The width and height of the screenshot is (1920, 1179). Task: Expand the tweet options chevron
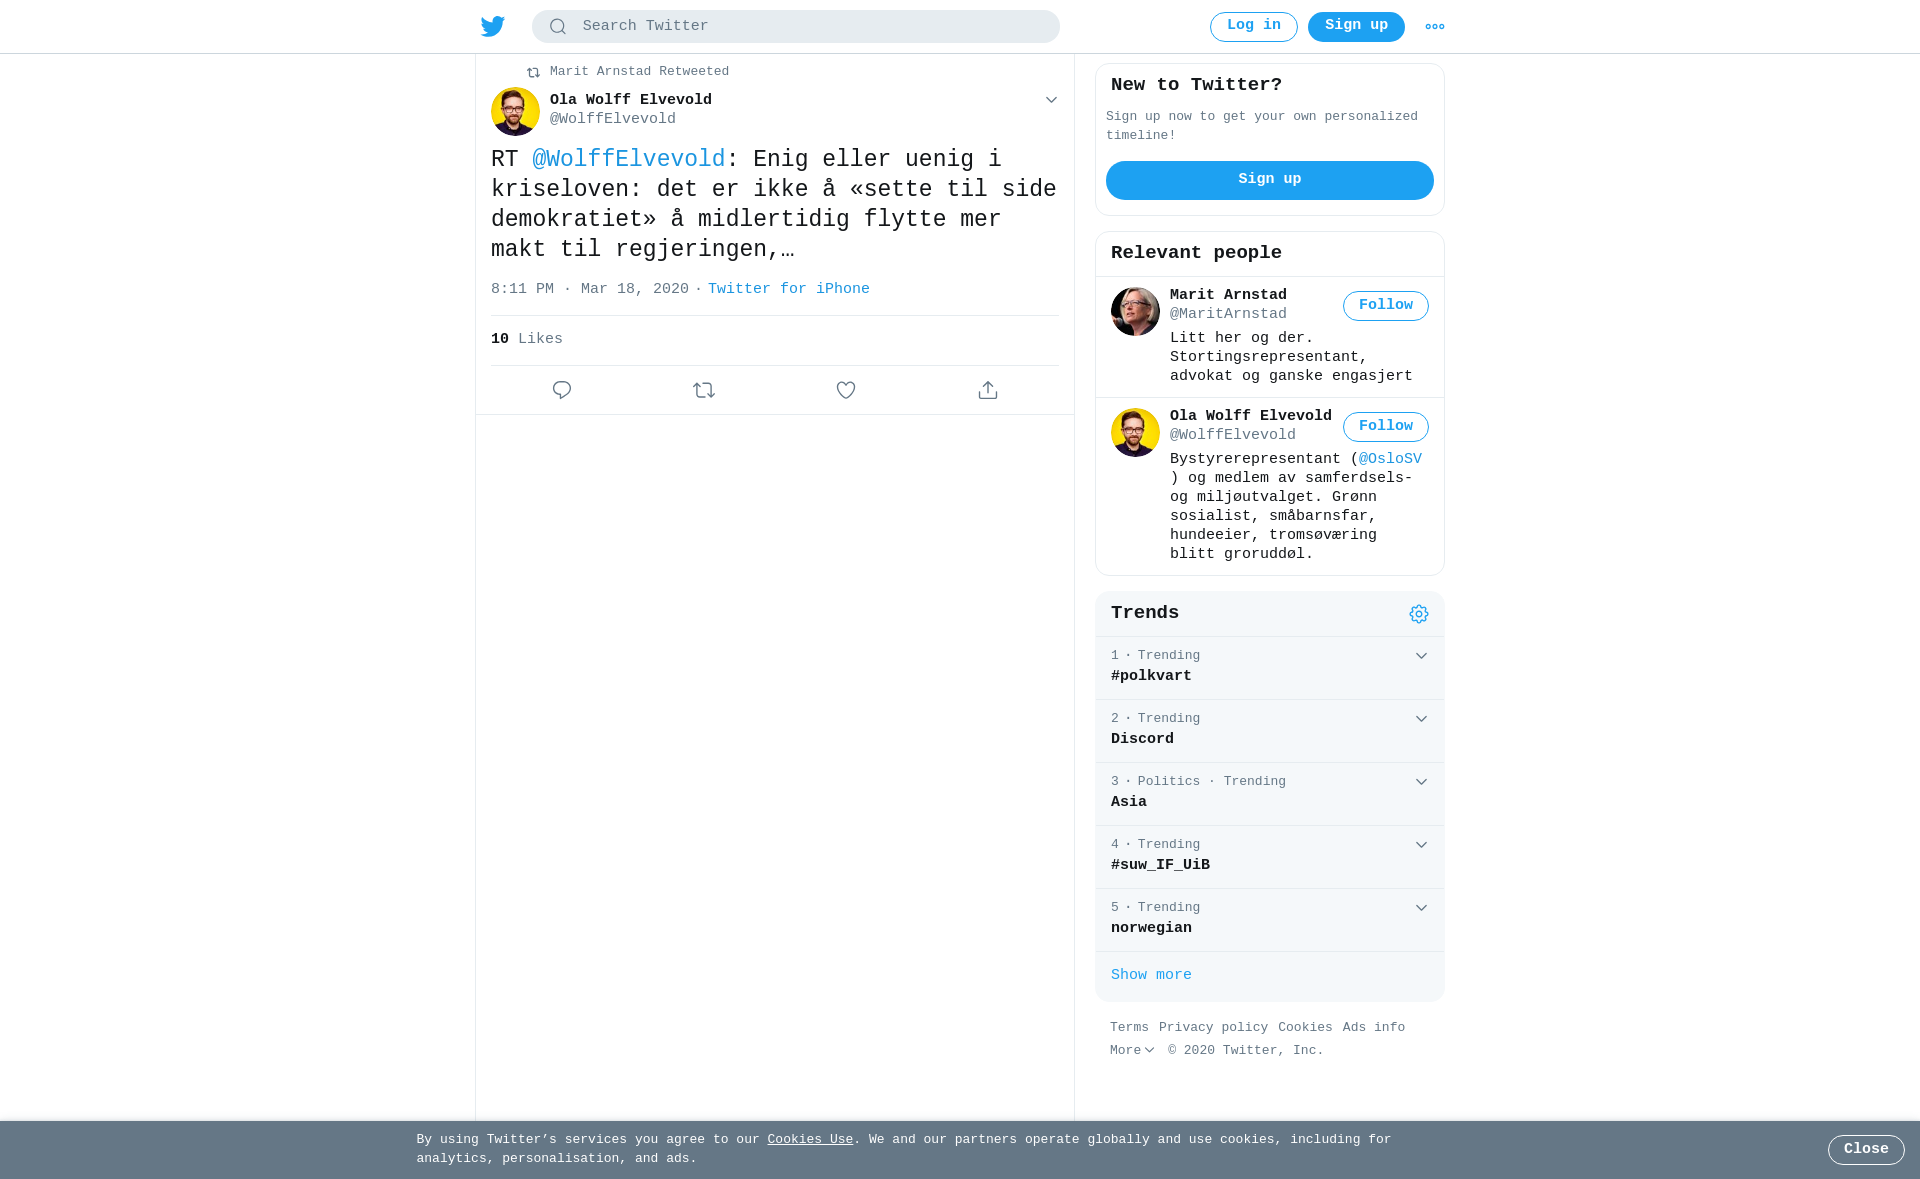pos(1051,100)
